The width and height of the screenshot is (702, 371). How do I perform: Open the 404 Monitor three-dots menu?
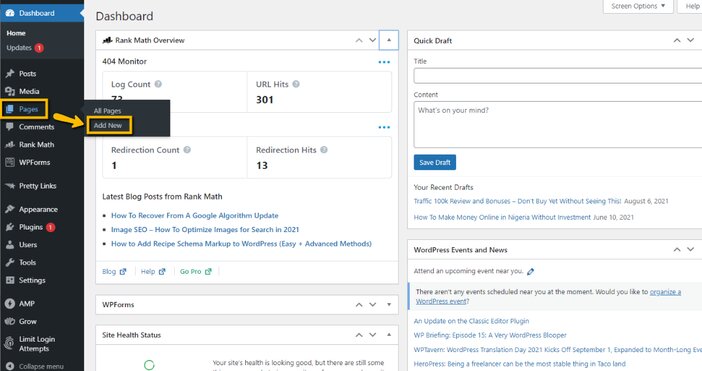pos(384,62)
